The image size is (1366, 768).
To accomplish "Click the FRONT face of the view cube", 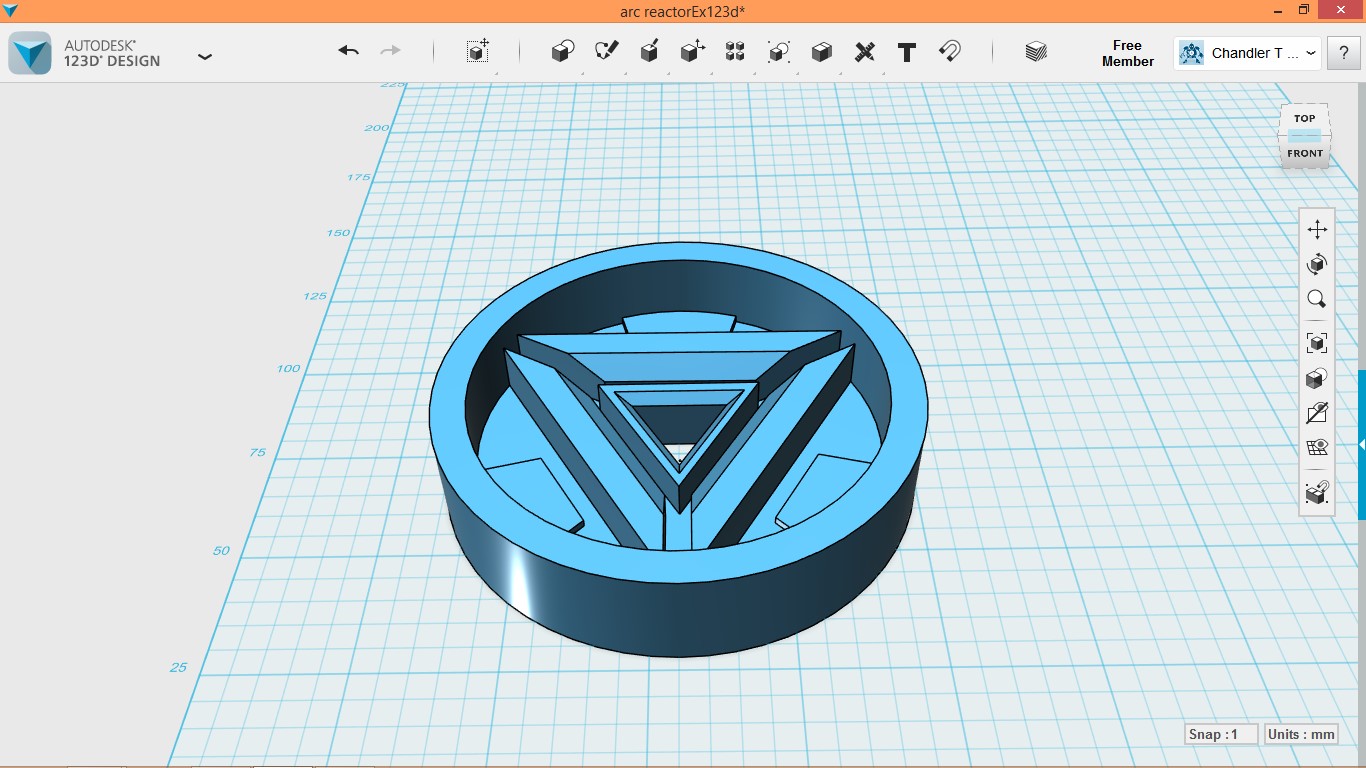I will (1305, 153).
